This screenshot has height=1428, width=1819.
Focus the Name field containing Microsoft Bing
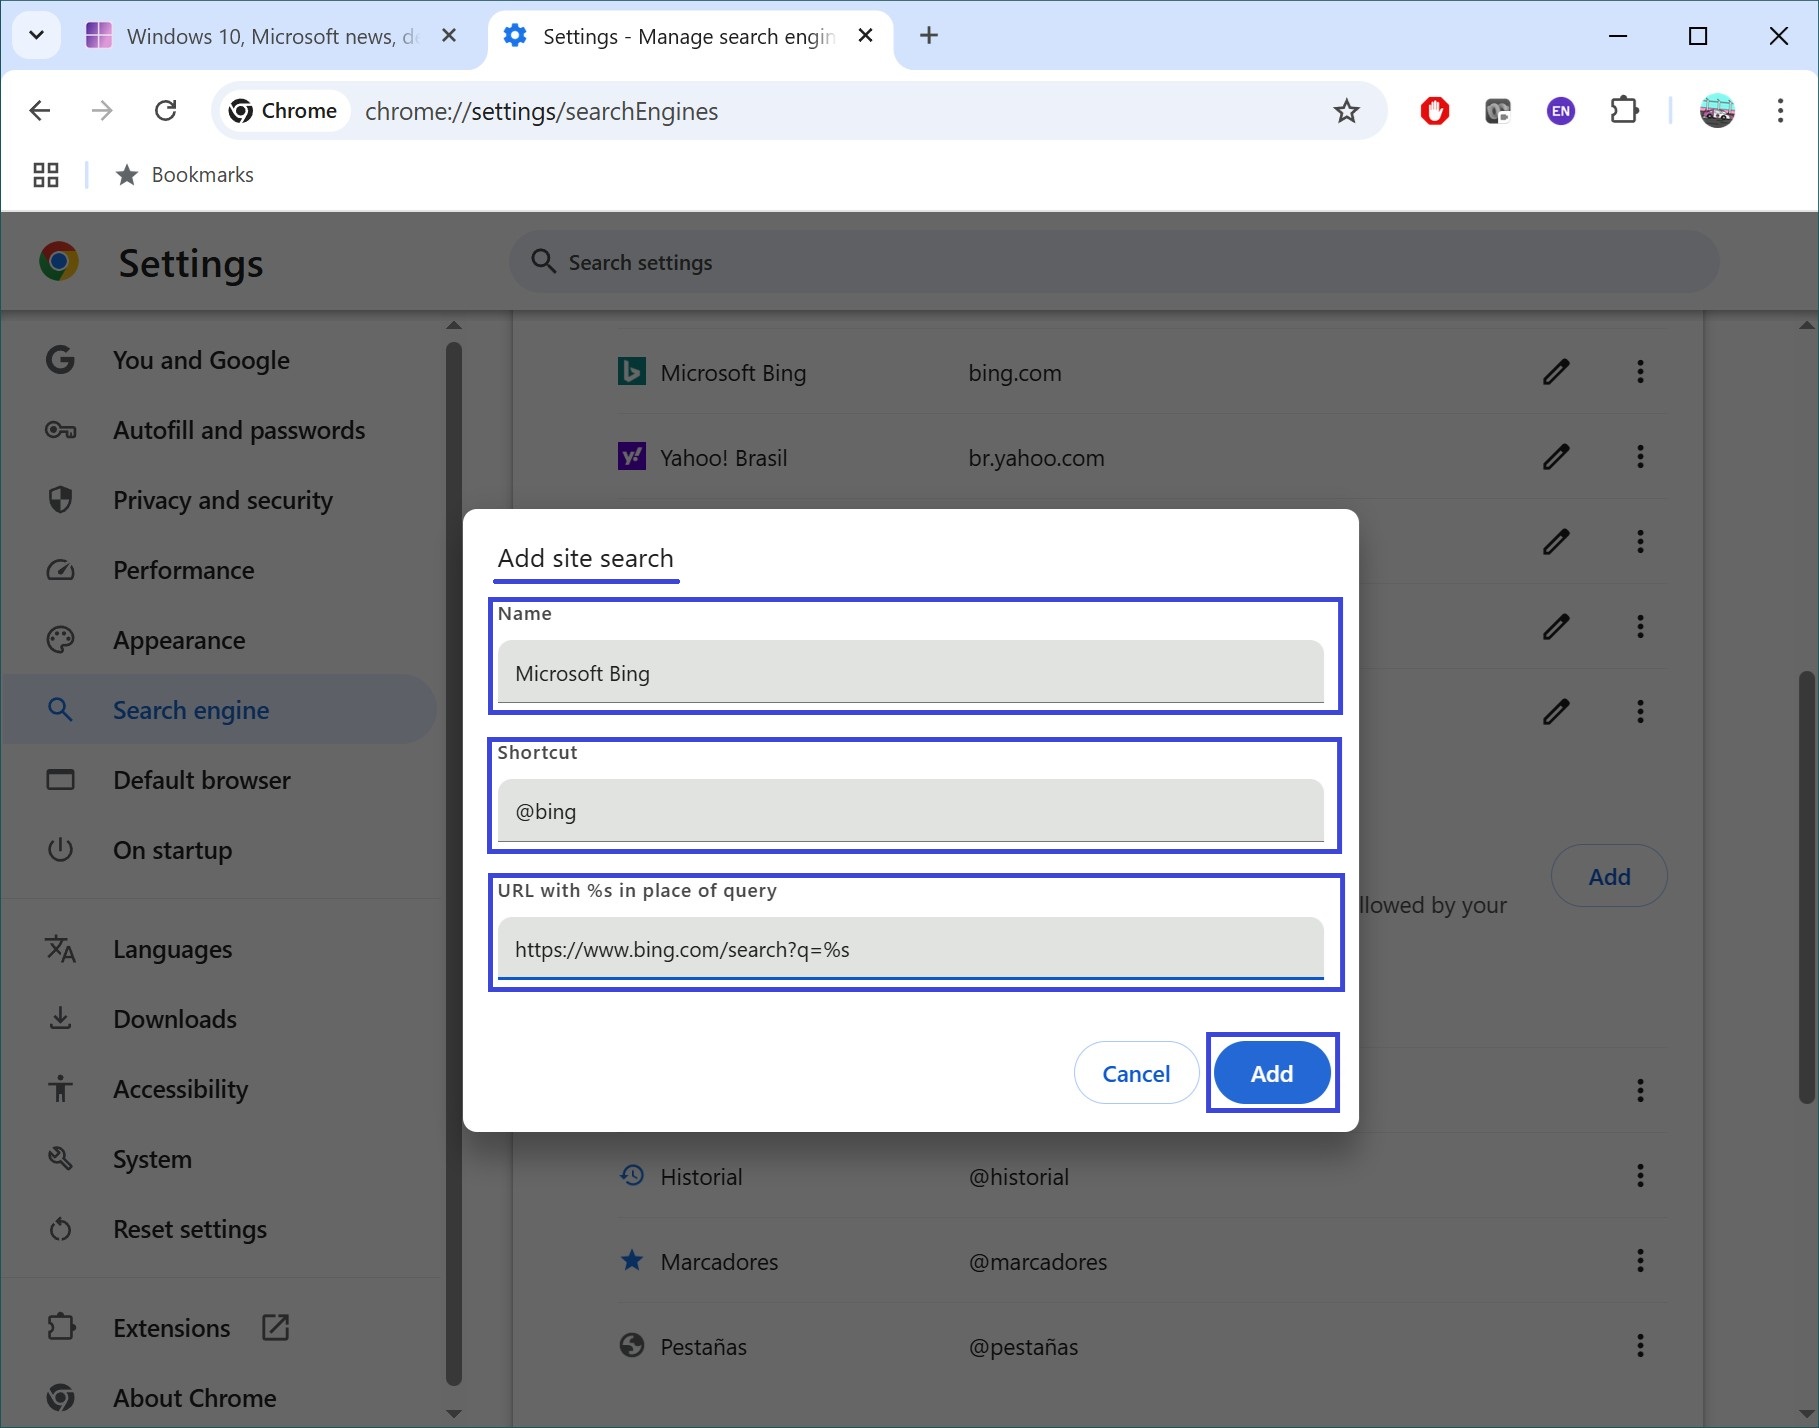[910, 673]
